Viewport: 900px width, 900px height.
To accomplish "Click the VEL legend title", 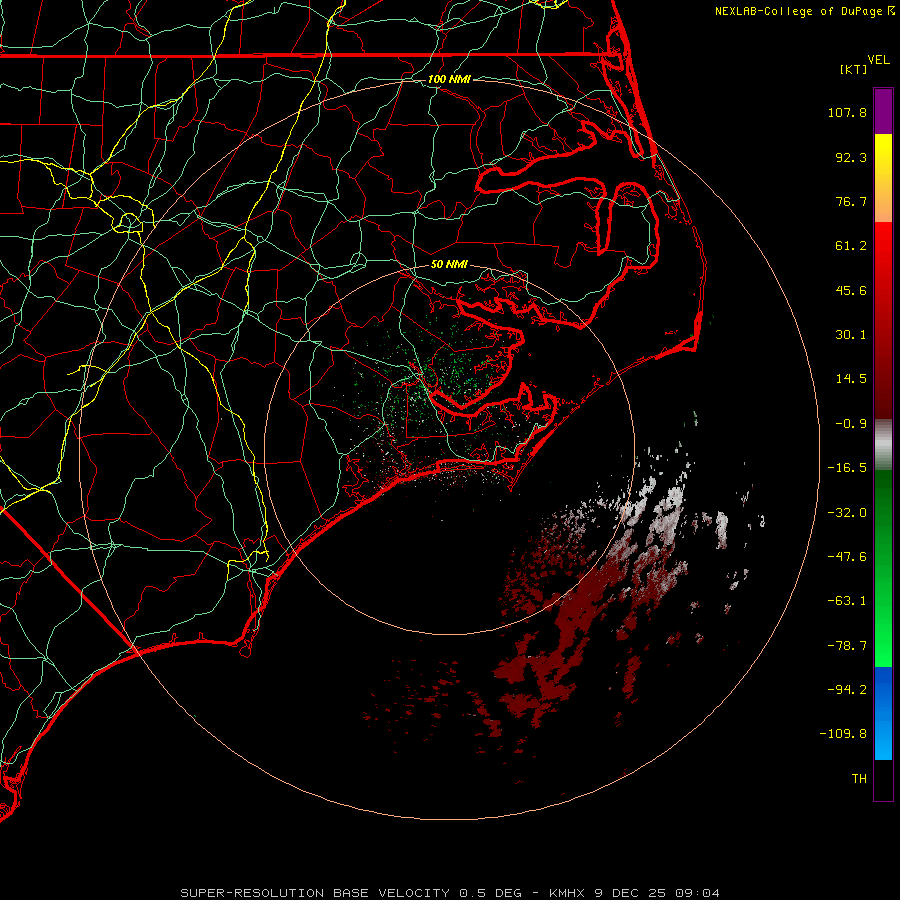I will [x=878, y=60].
